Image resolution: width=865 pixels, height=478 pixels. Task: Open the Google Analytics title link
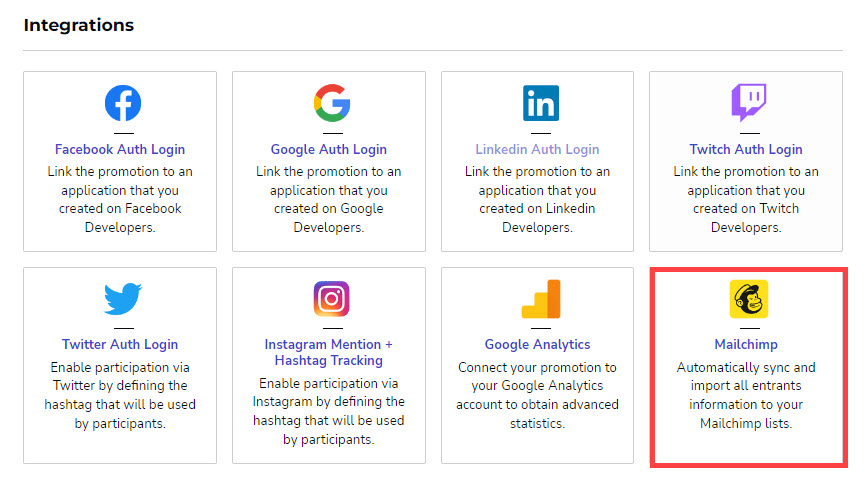coord(538,345)
